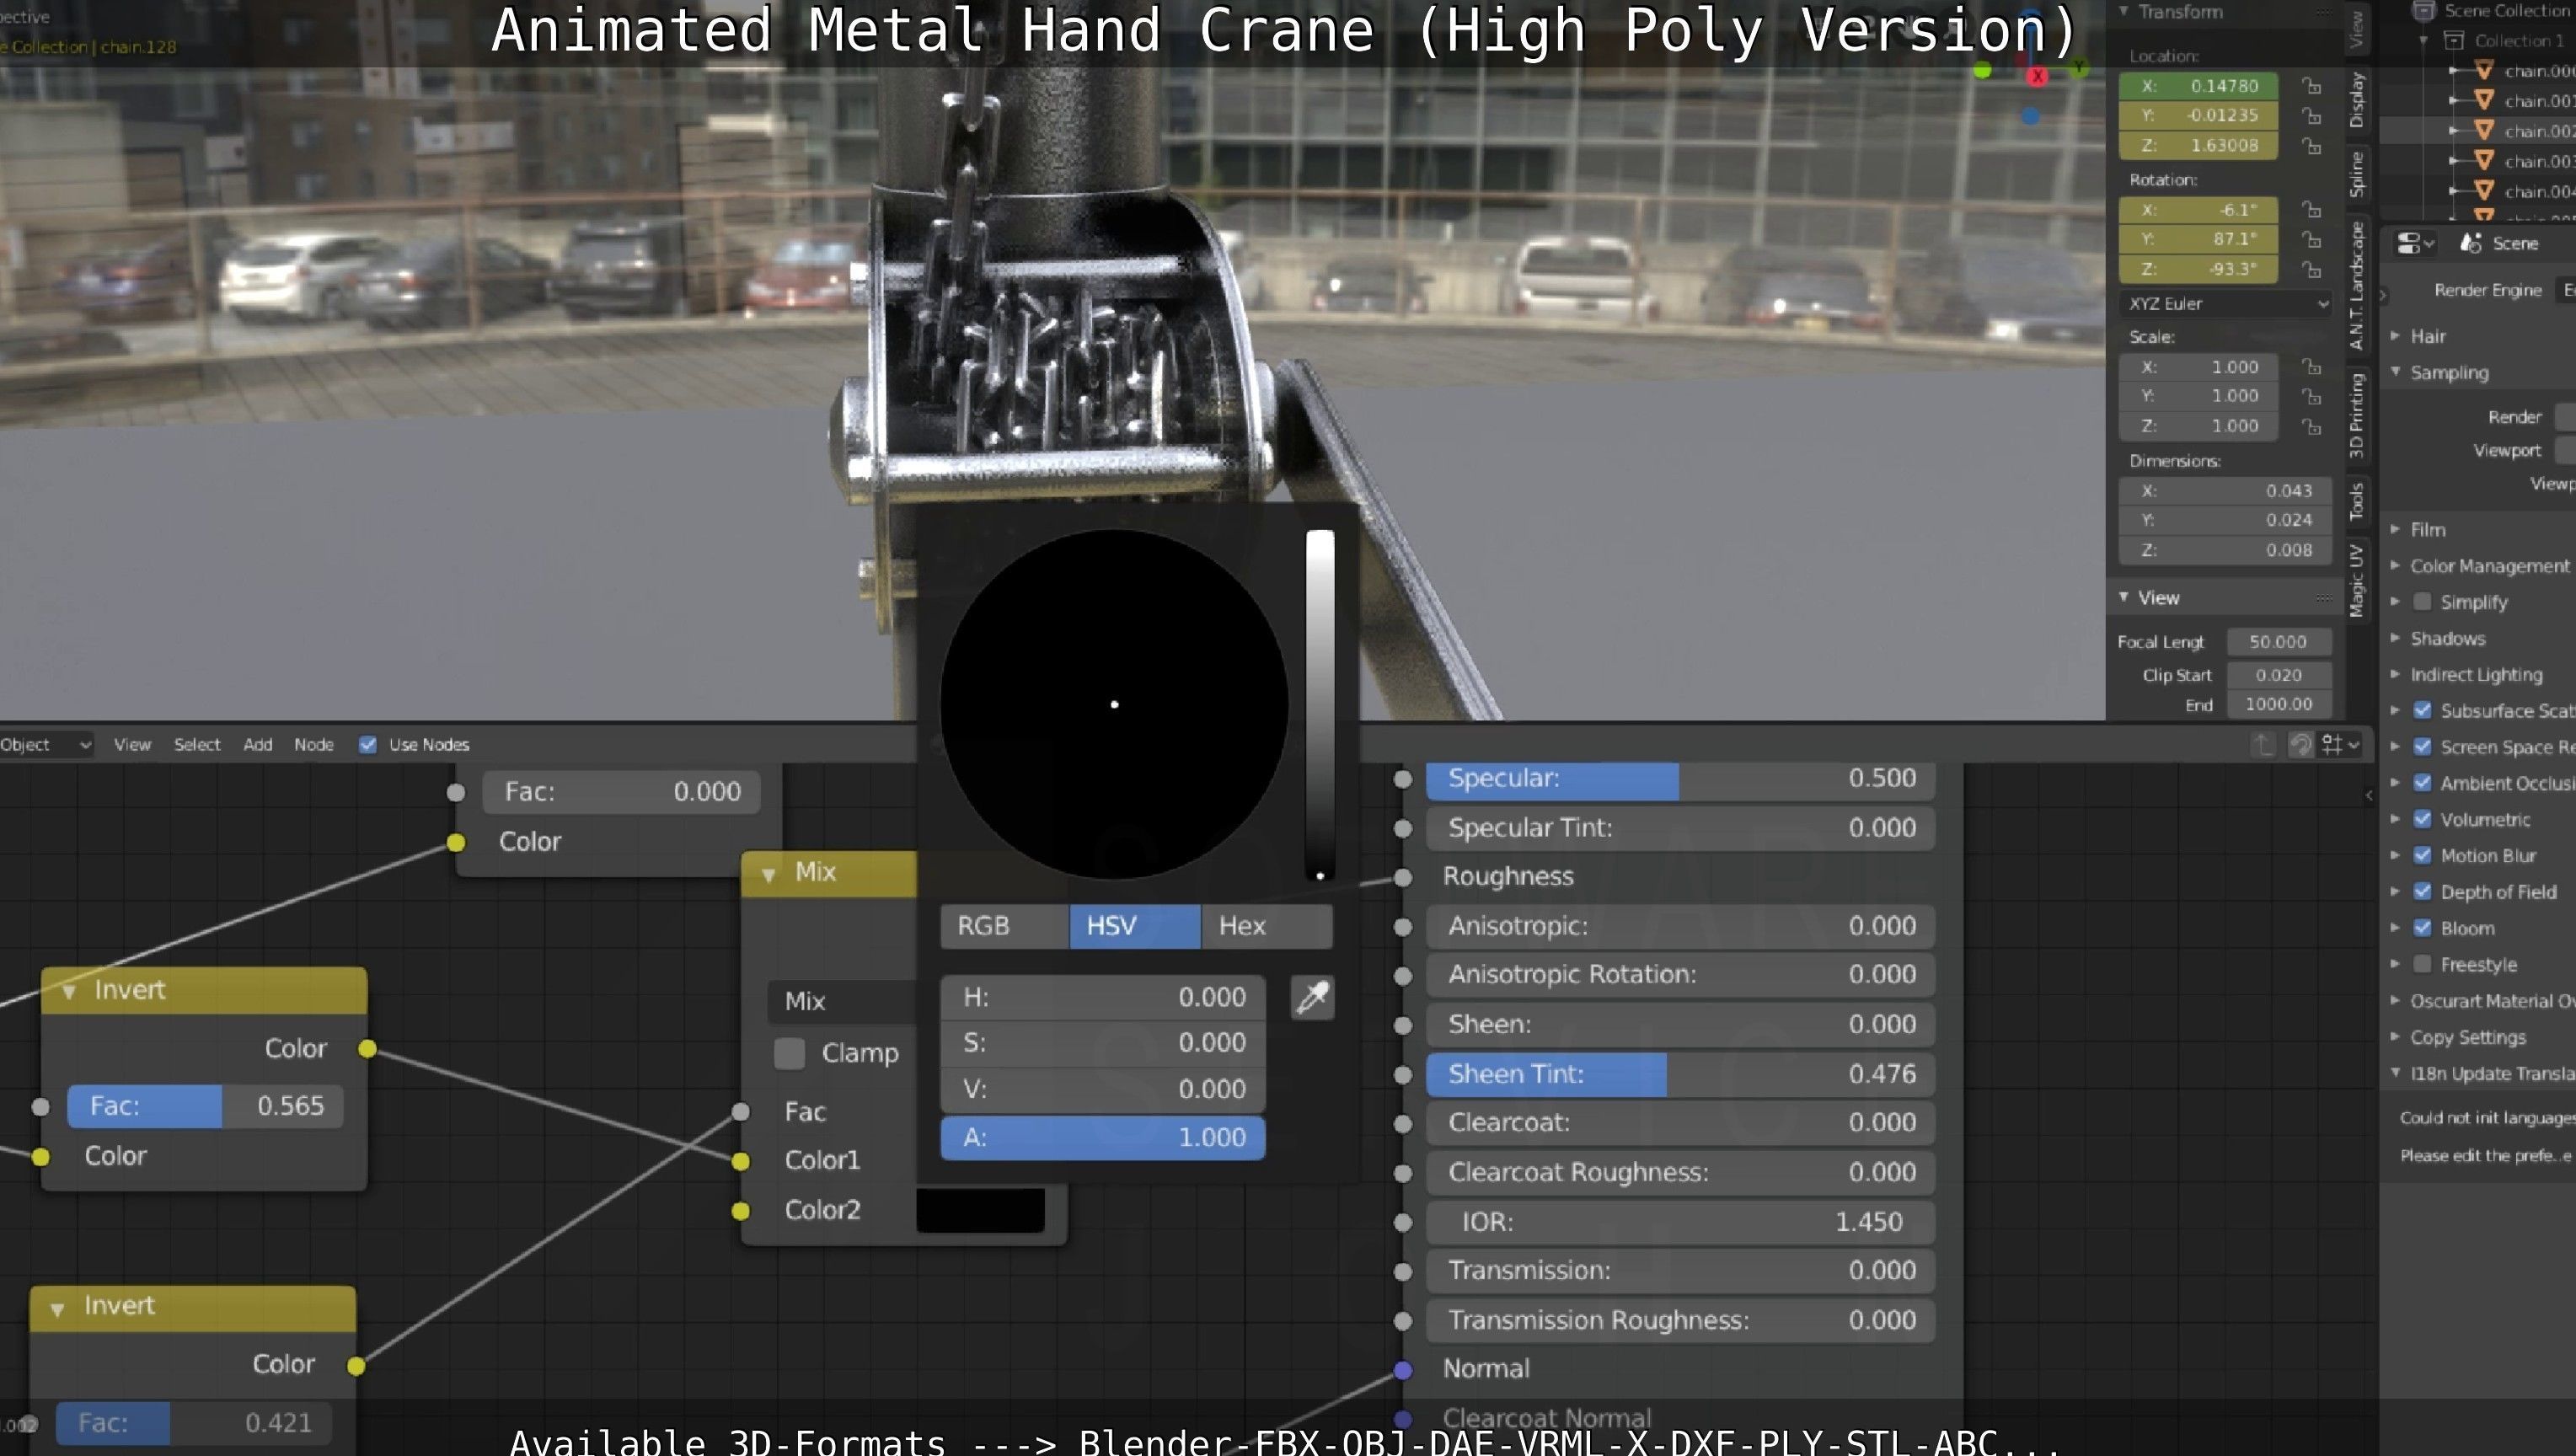This screenshot has width=2576, height=1456.
Task: Click the Scene render properties icon
Action: pos(2471,243)
